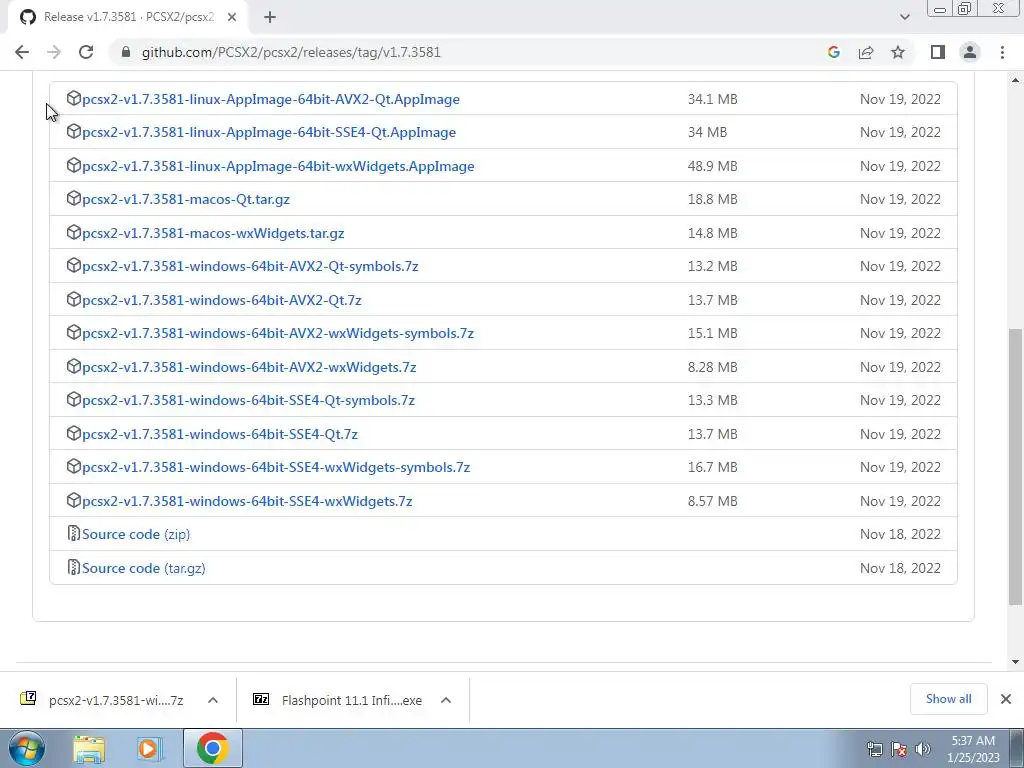The image size is (1024, 768).
Task: Reload the current GitHub page
Action: tap(86, 52)
